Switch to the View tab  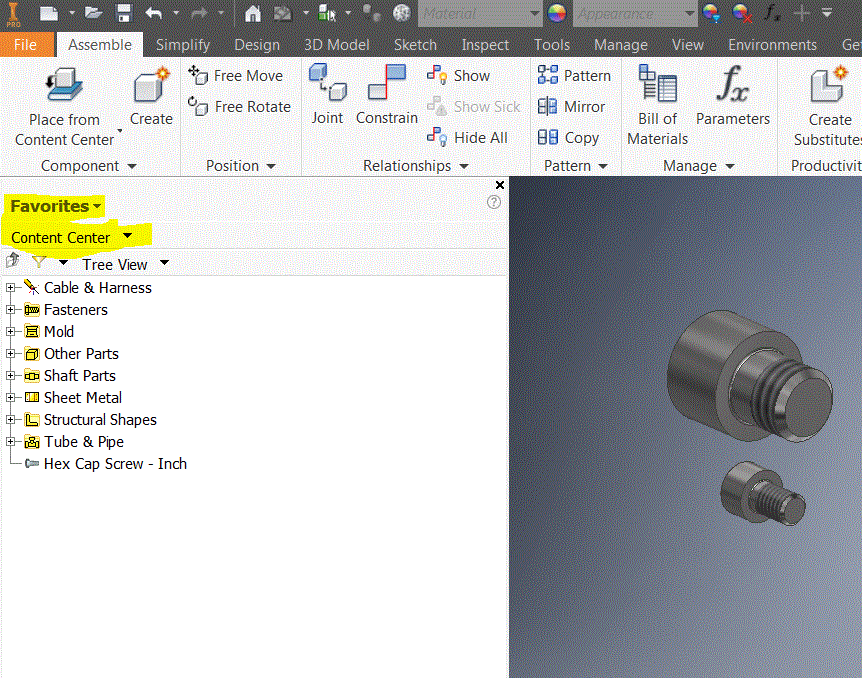(687, 45)
